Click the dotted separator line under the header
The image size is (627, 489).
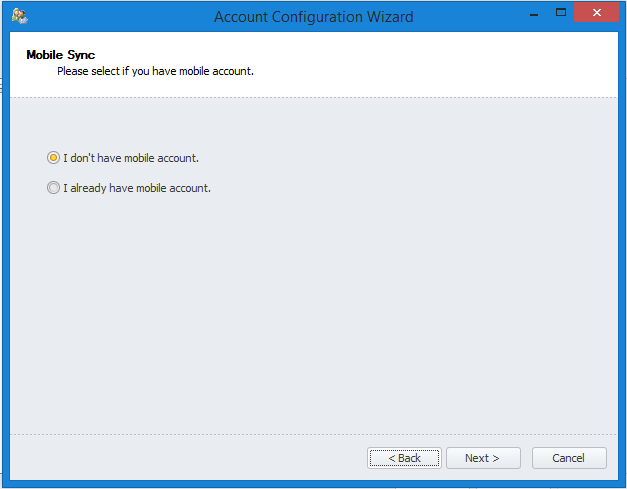point(313,97)
